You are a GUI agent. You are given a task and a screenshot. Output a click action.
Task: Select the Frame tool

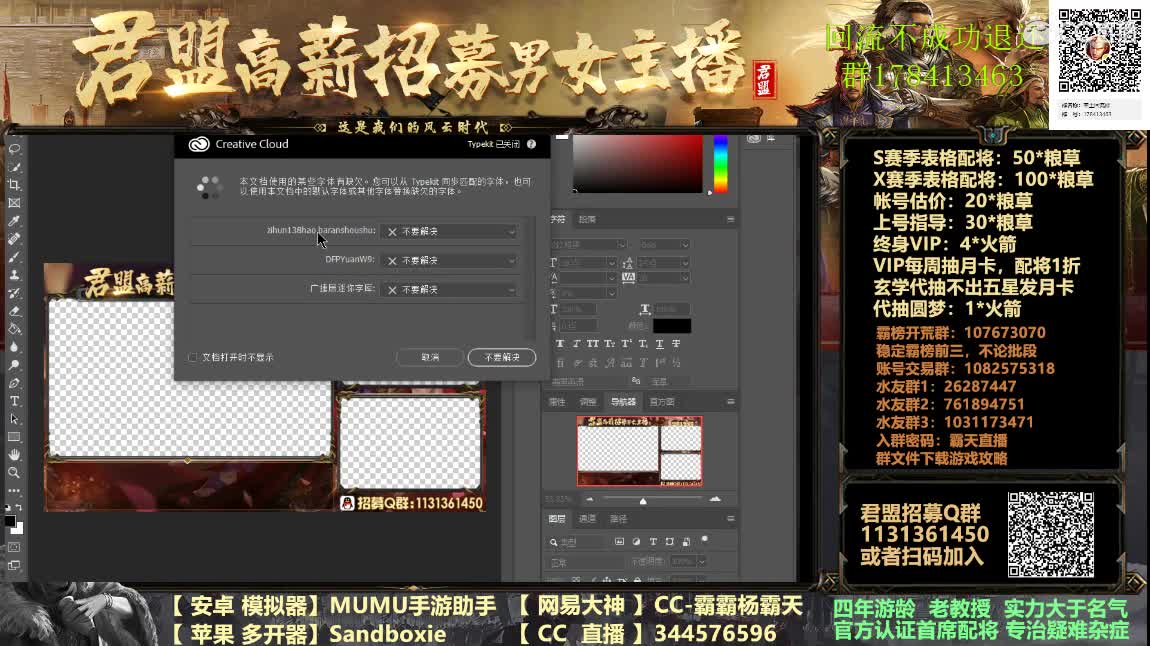(x=15, y=203)
